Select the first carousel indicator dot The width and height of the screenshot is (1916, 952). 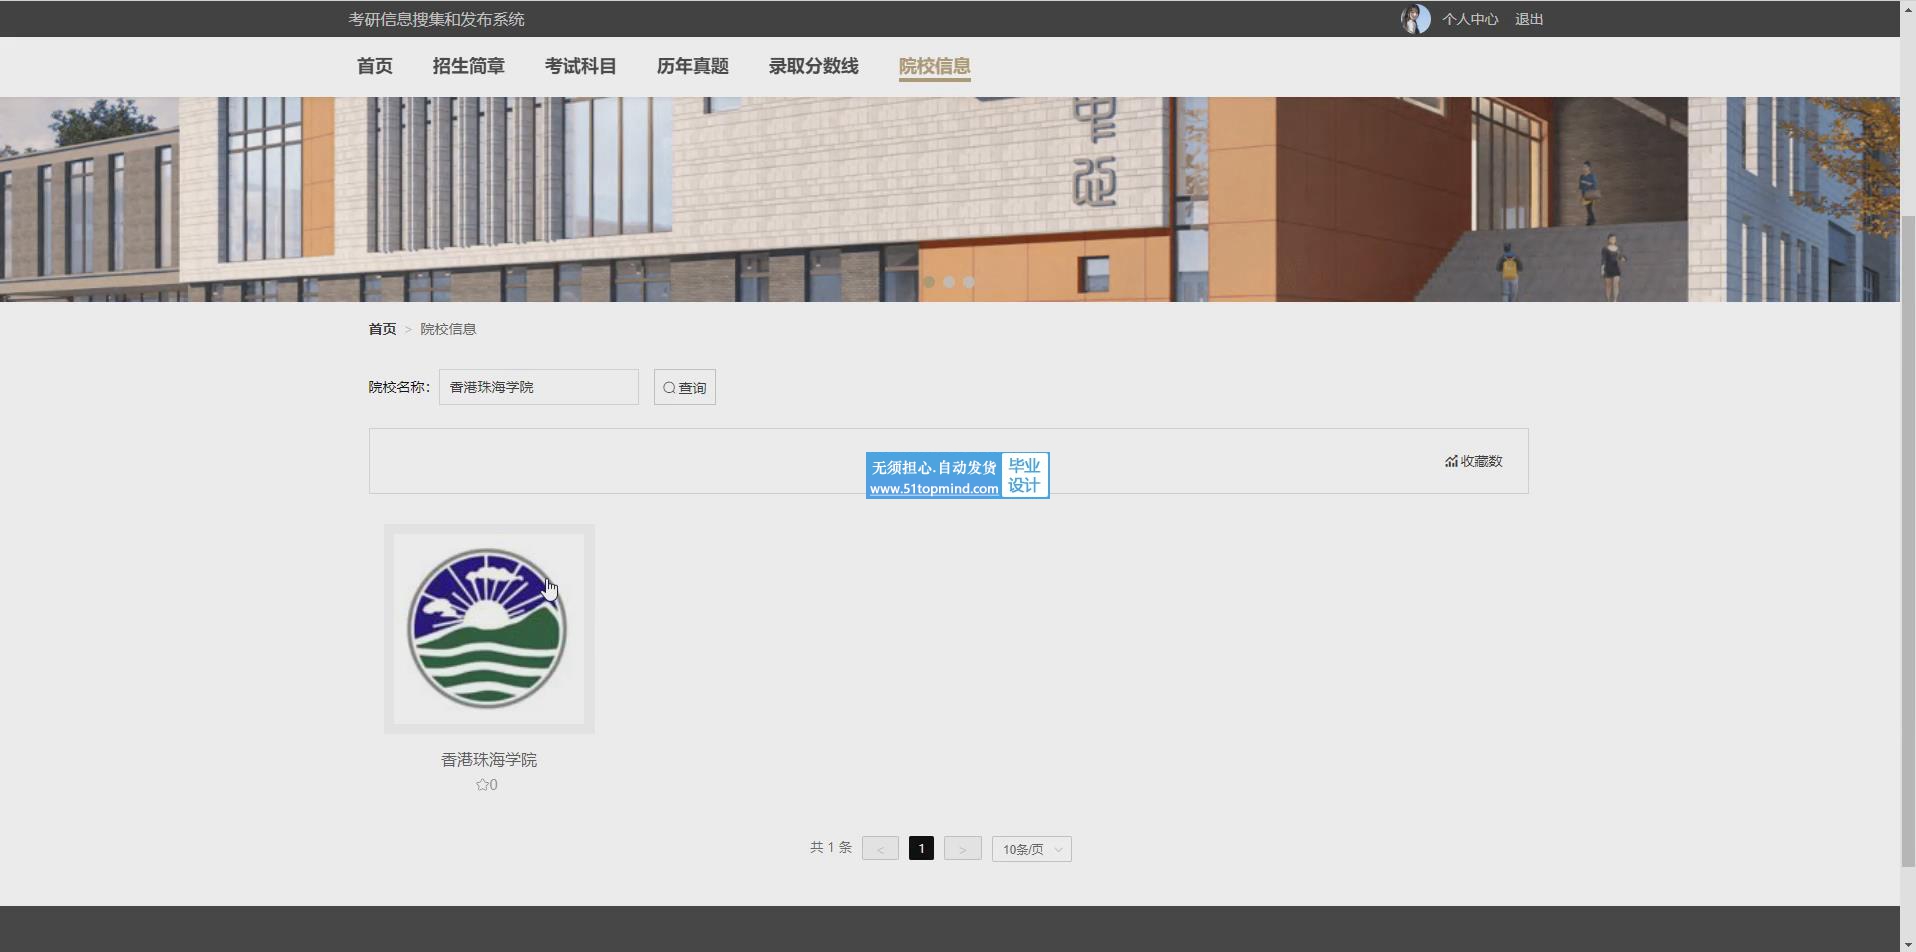tap(929, 282)
